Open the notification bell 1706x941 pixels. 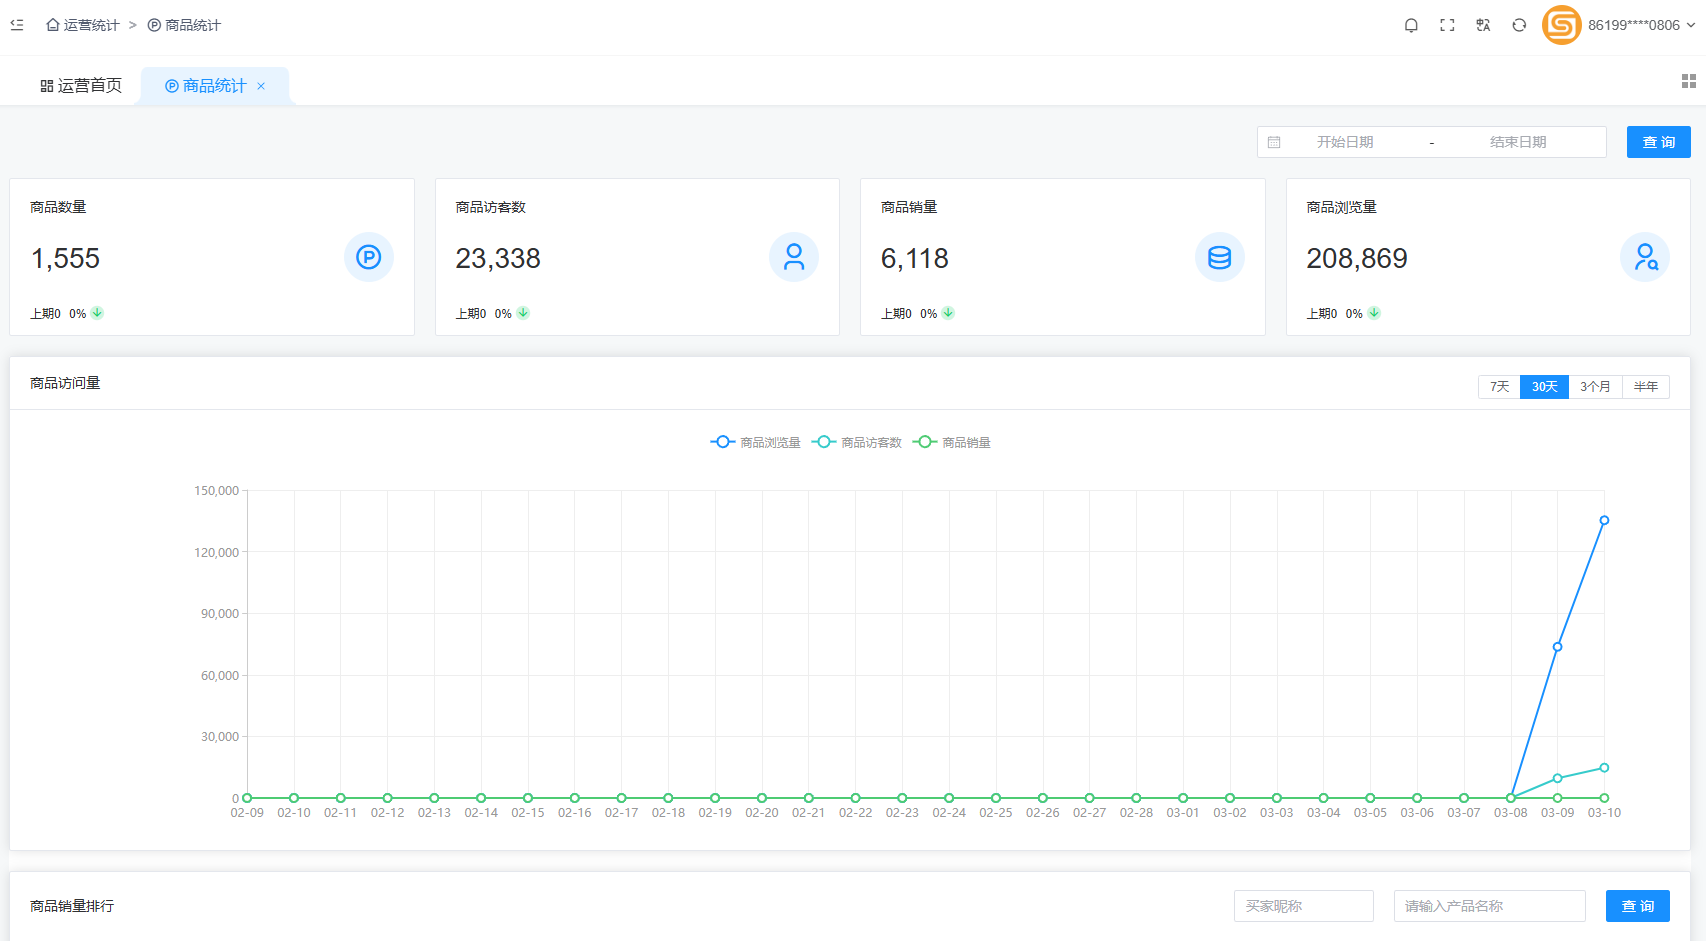(1411, 25)
